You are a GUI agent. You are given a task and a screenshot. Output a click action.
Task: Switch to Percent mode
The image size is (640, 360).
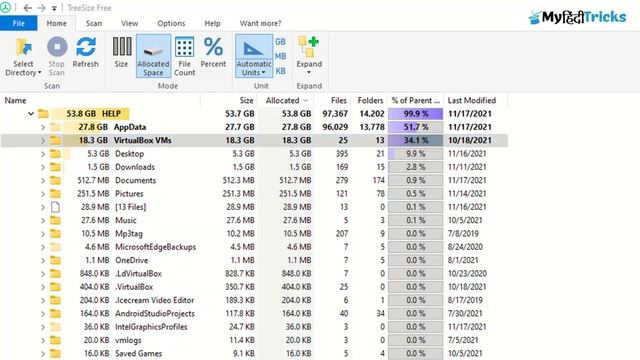pyautogui.click(x=213, y=52)
